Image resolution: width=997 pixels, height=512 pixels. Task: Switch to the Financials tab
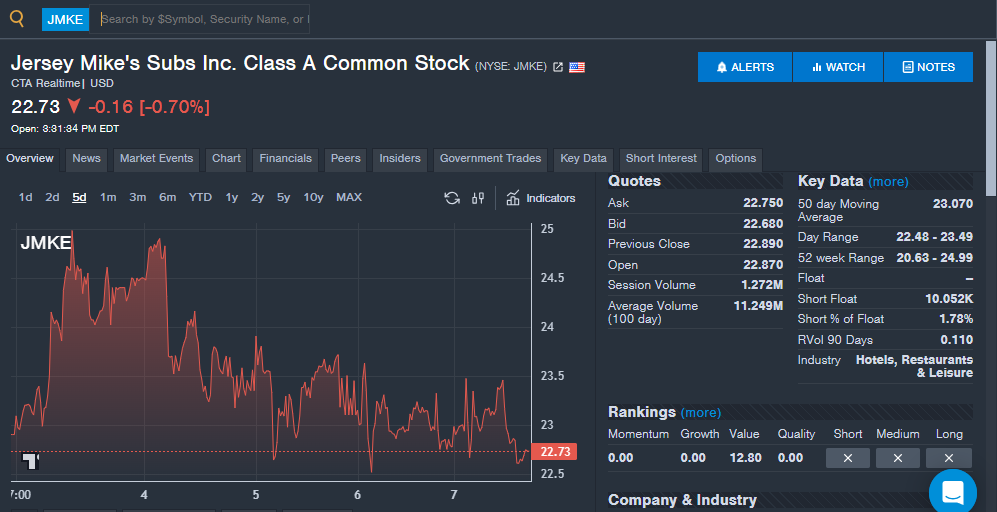285,159
